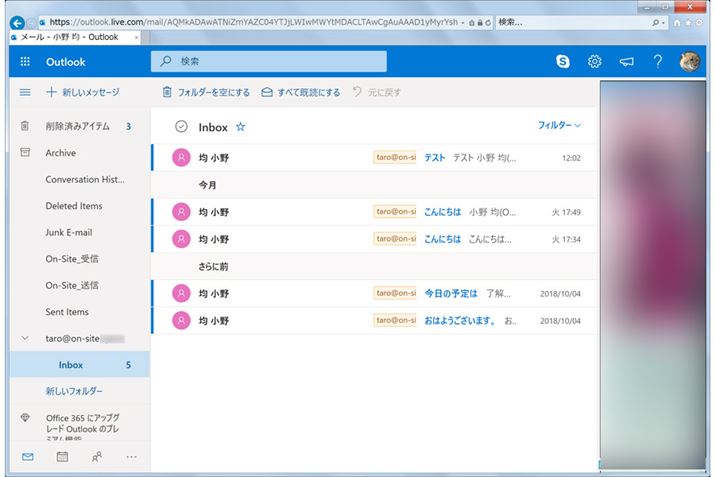Click すべて既読にする in toolbar

pyautogui.click(x=300, y=92)
